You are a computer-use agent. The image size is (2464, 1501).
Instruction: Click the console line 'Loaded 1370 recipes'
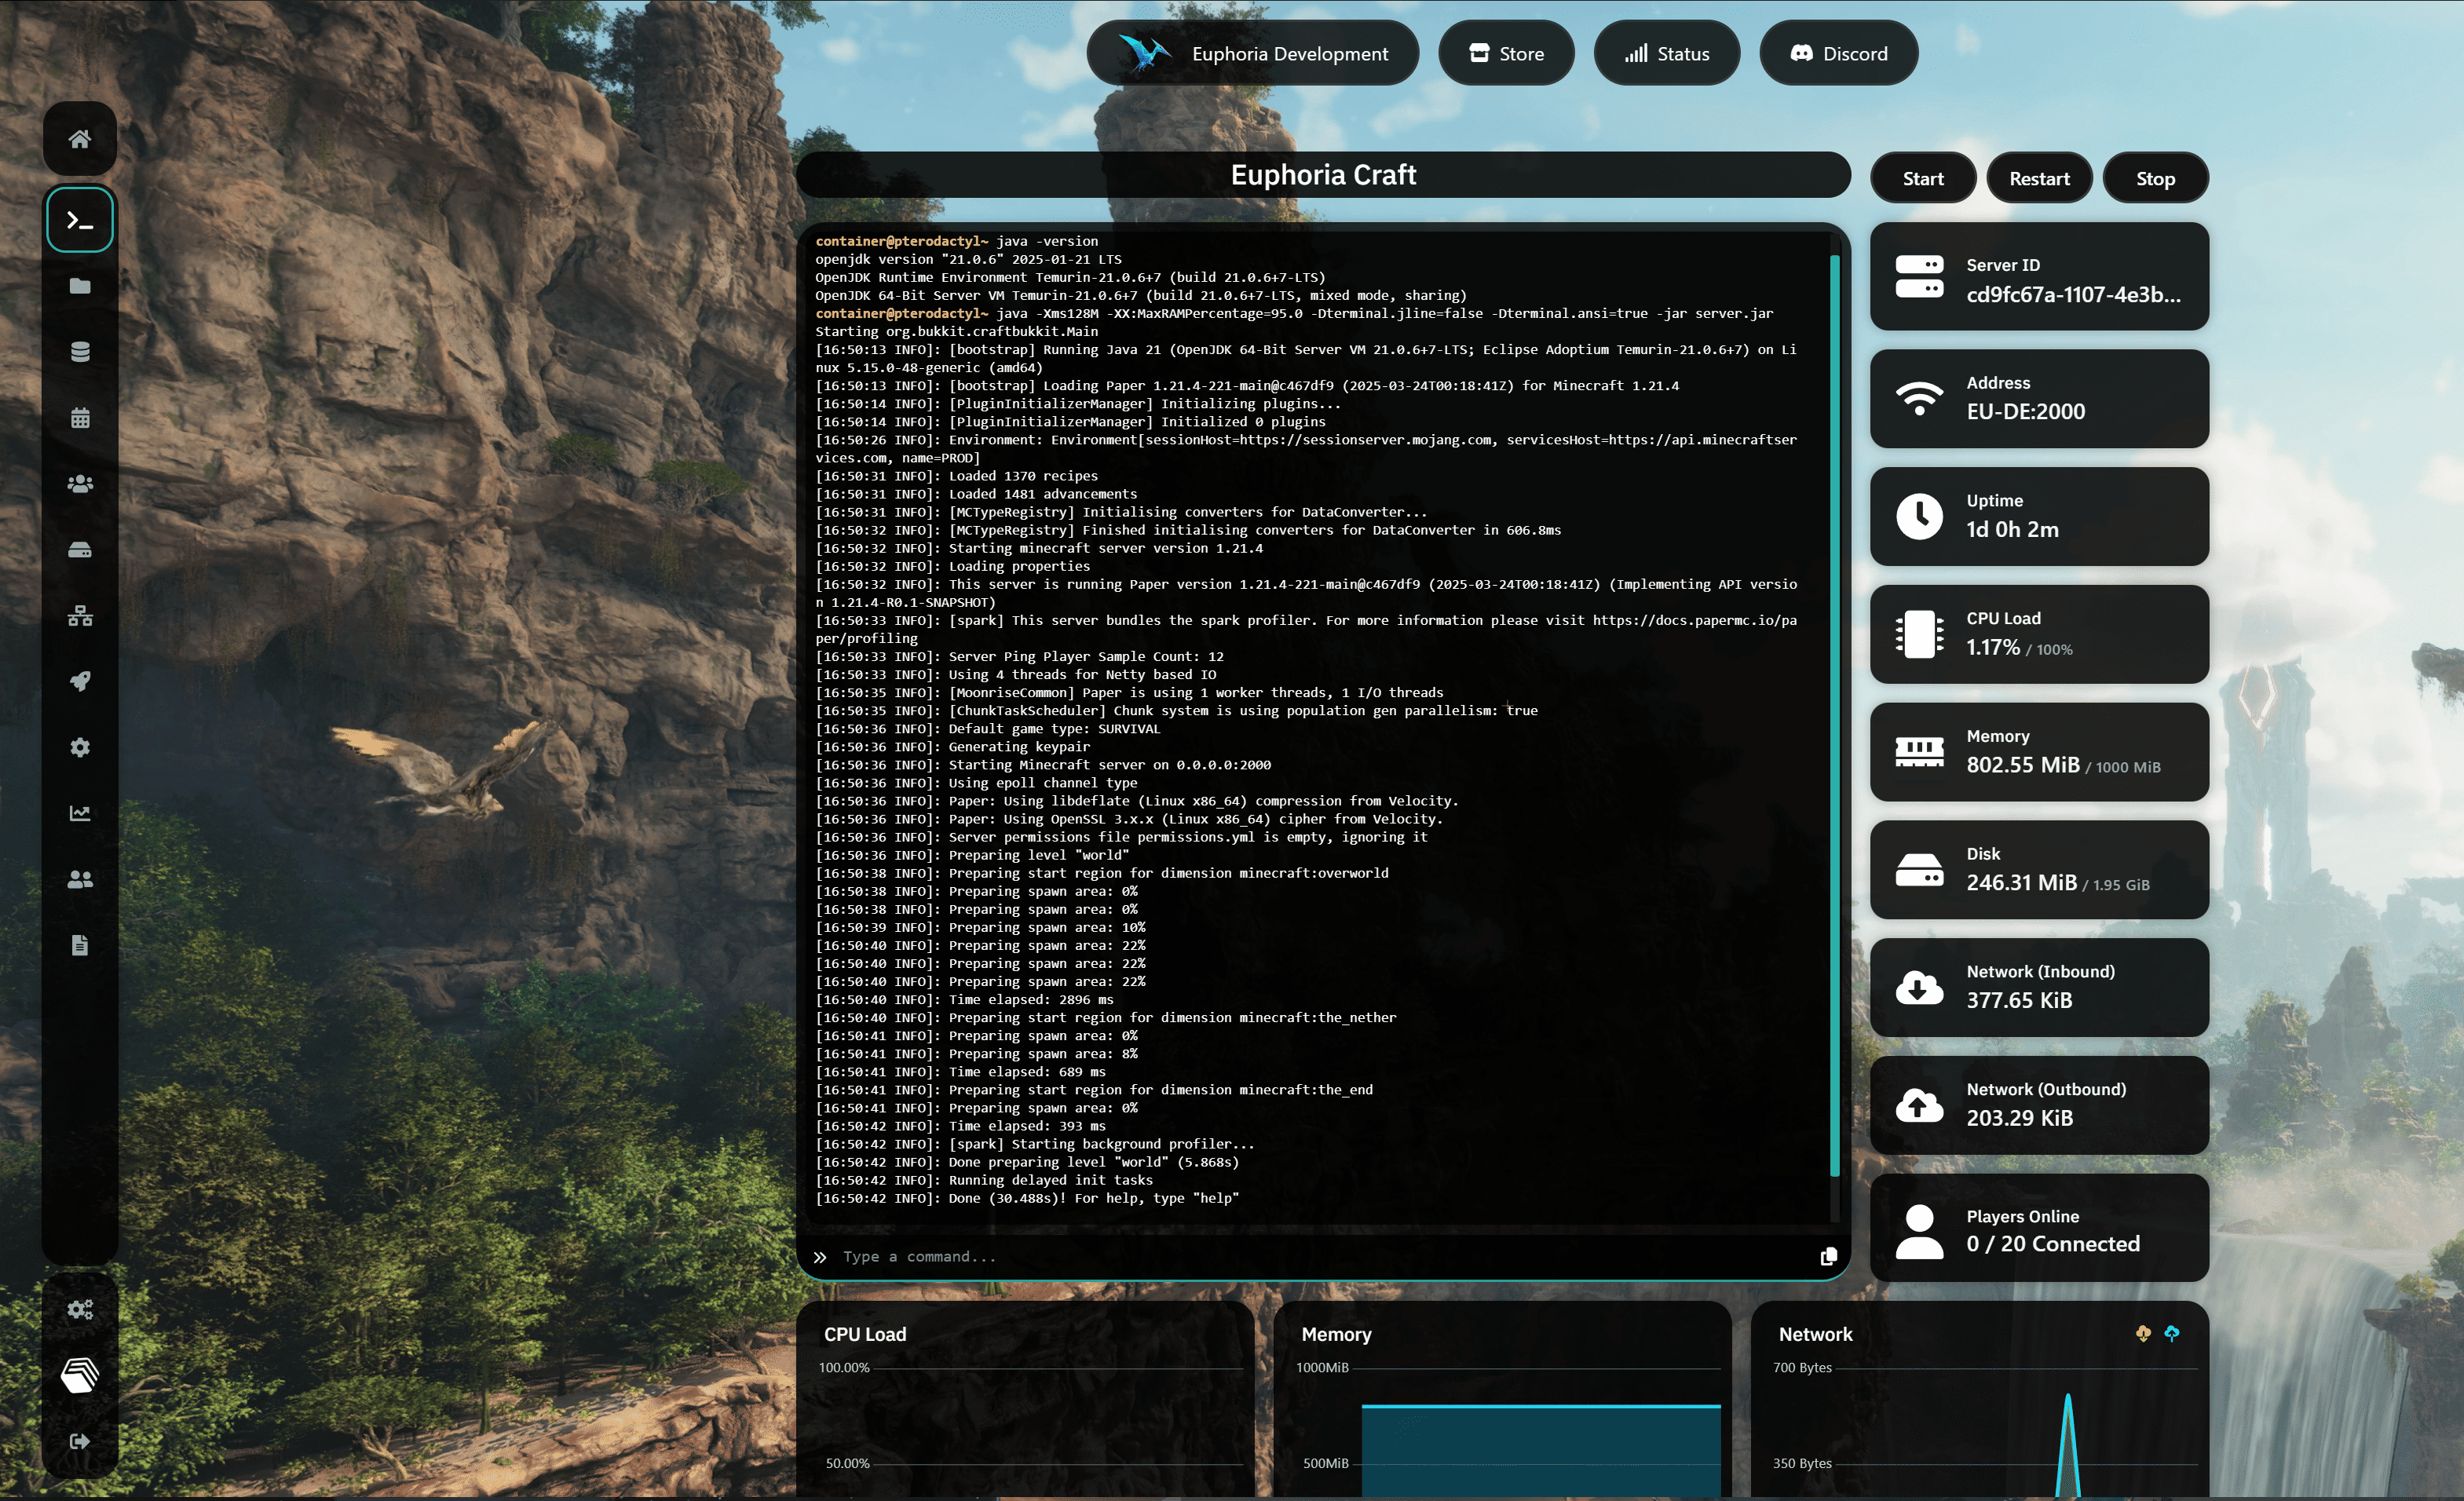[x=956, y=476]
